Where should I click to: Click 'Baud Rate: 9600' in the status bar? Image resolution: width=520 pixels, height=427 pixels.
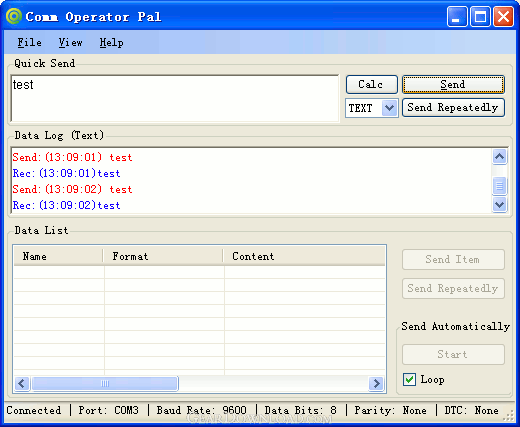(202, 410)
